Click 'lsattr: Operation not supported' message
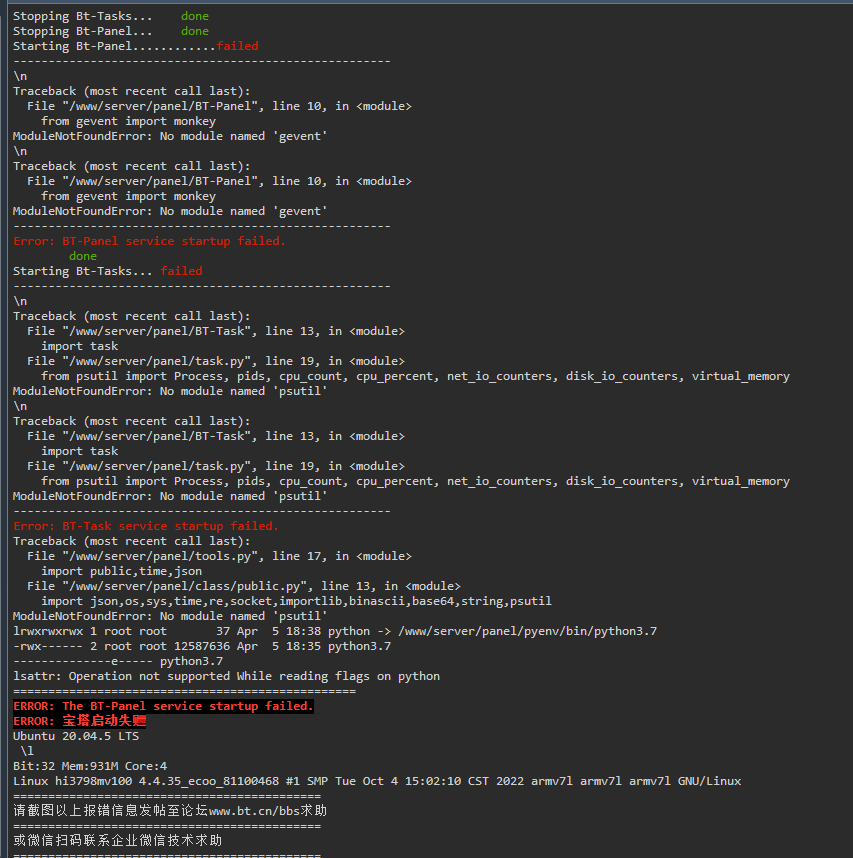Image resolution: width=853 pixels, height=858 pixels. (227, 676)
